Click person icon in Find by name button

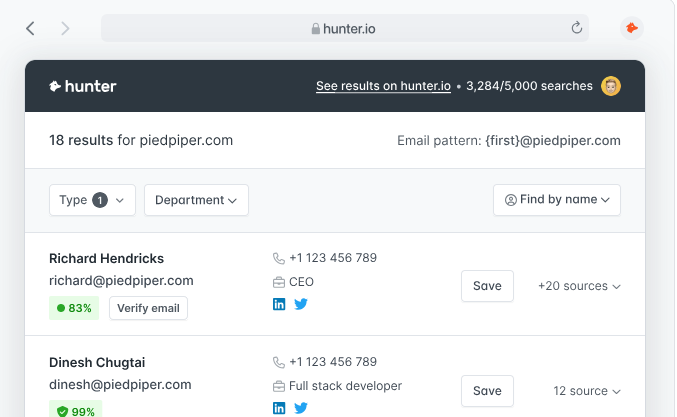coord(510,200)
